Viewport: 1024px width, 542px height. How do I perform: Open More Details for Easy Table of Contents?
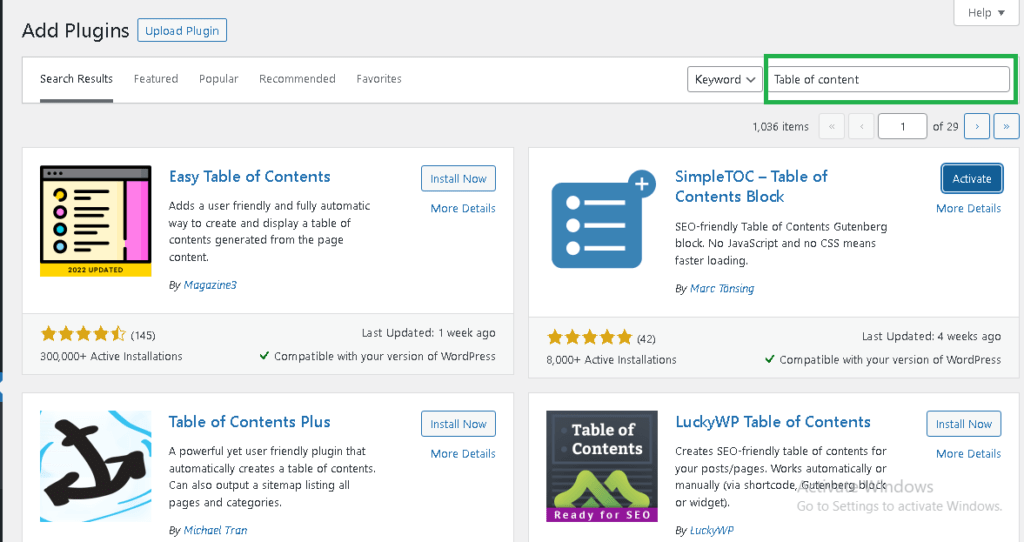coord(463,208)
